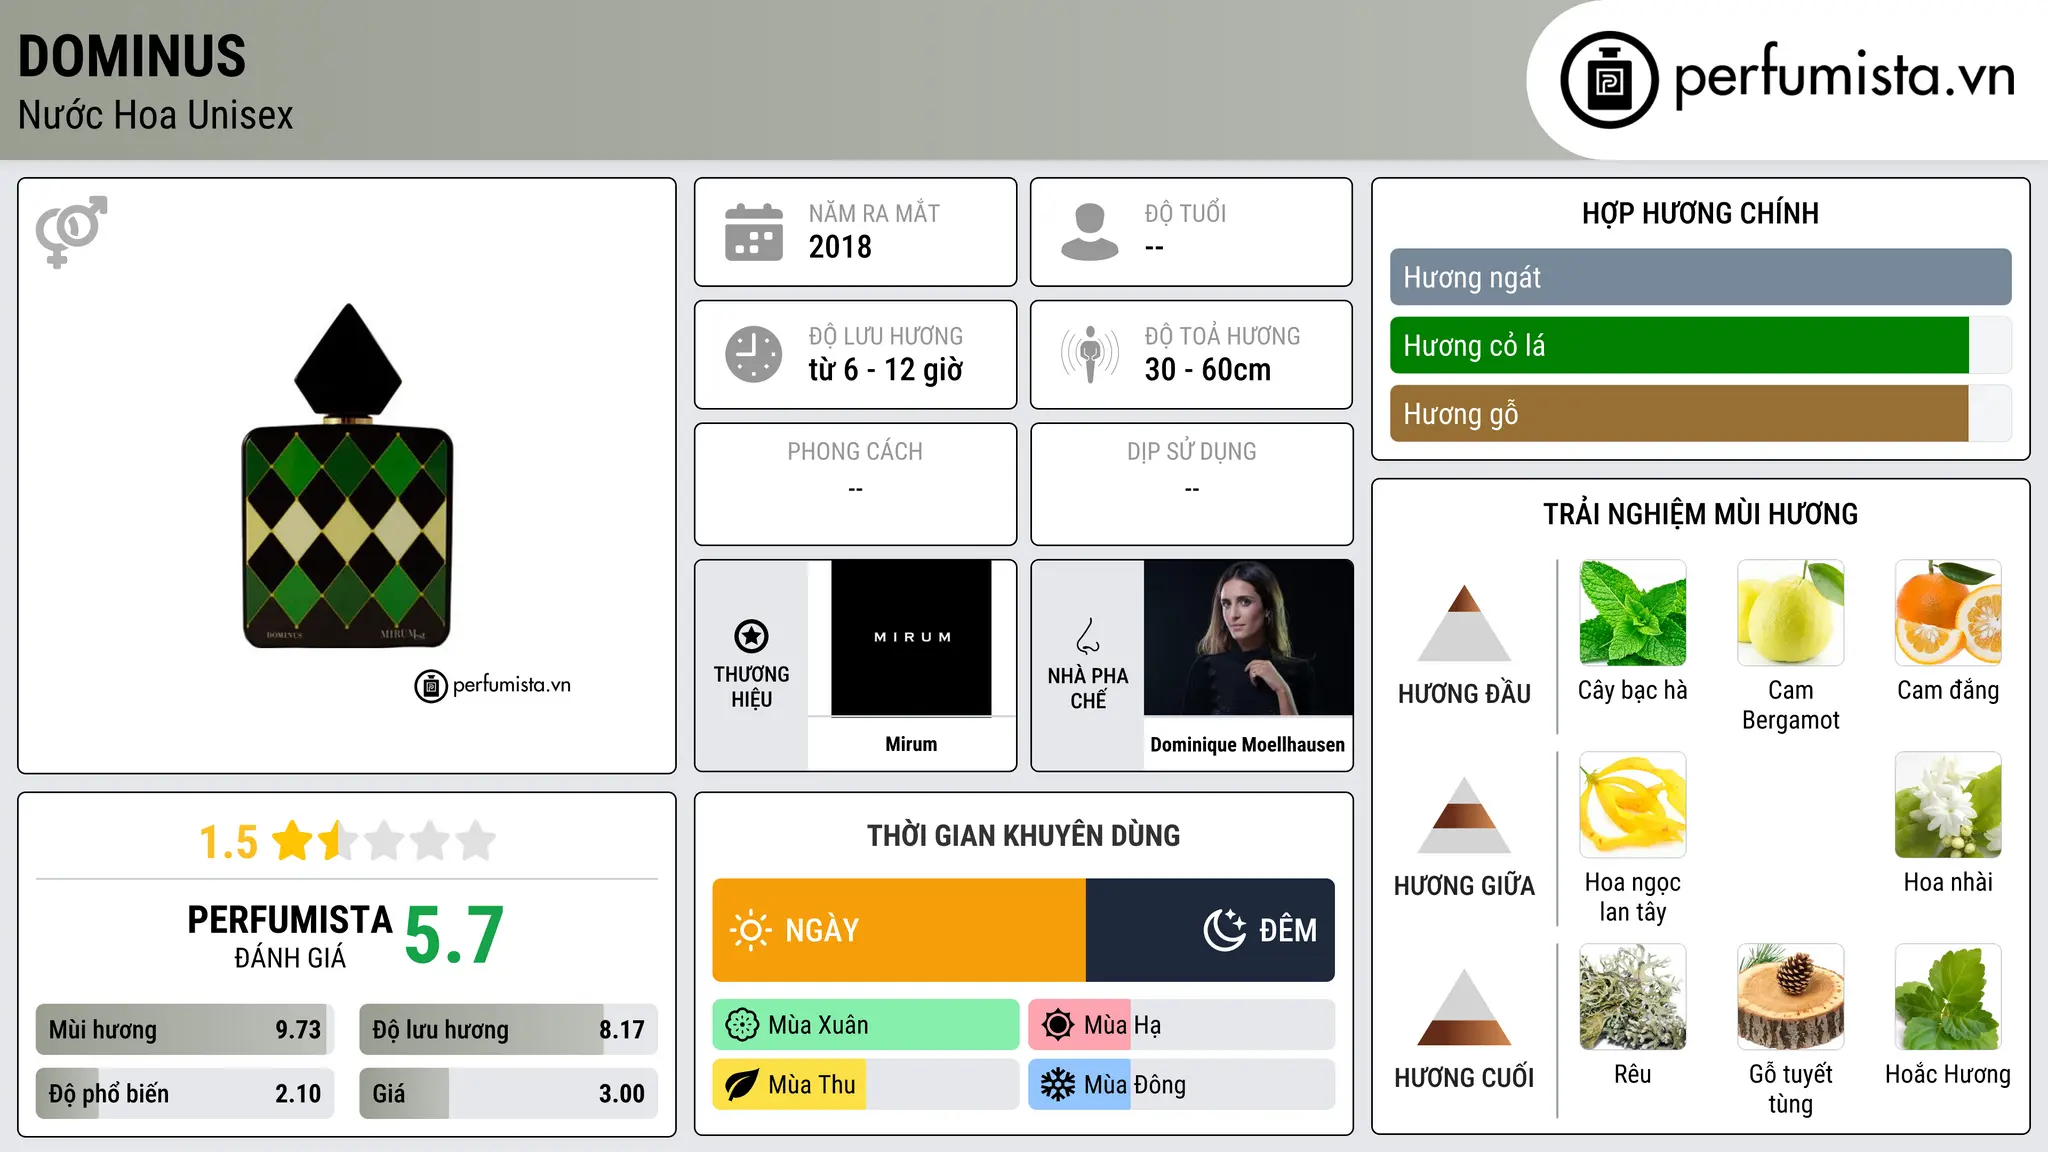This screenshot has width=2048, height=1152.
Task: Select the Đêm nighttime segment
Action: pos(1210,930)
